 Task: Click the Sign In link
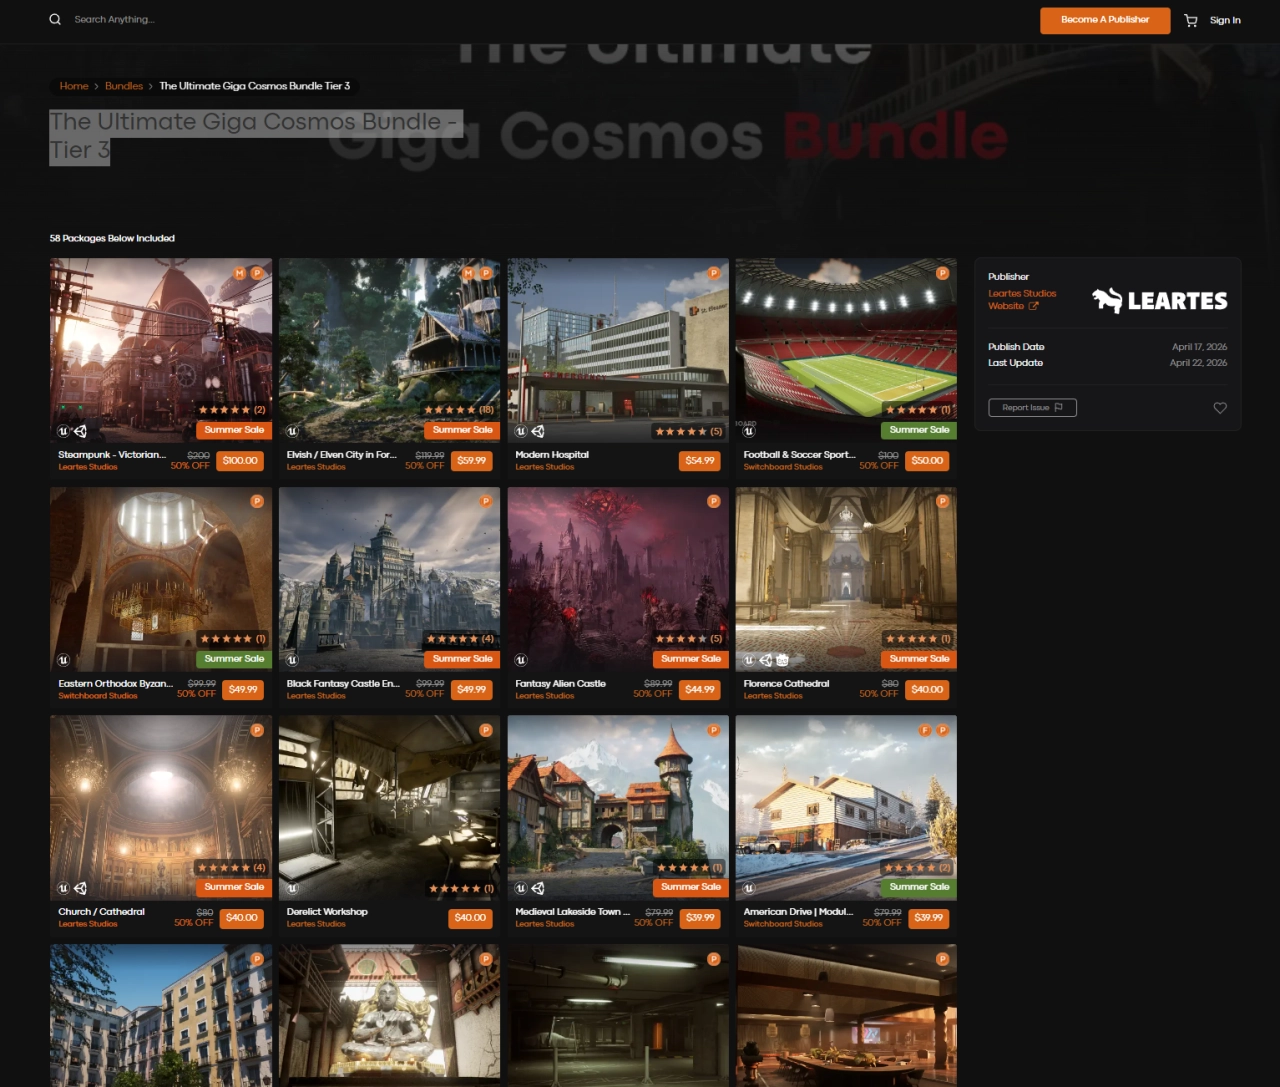click(1225, 20)
